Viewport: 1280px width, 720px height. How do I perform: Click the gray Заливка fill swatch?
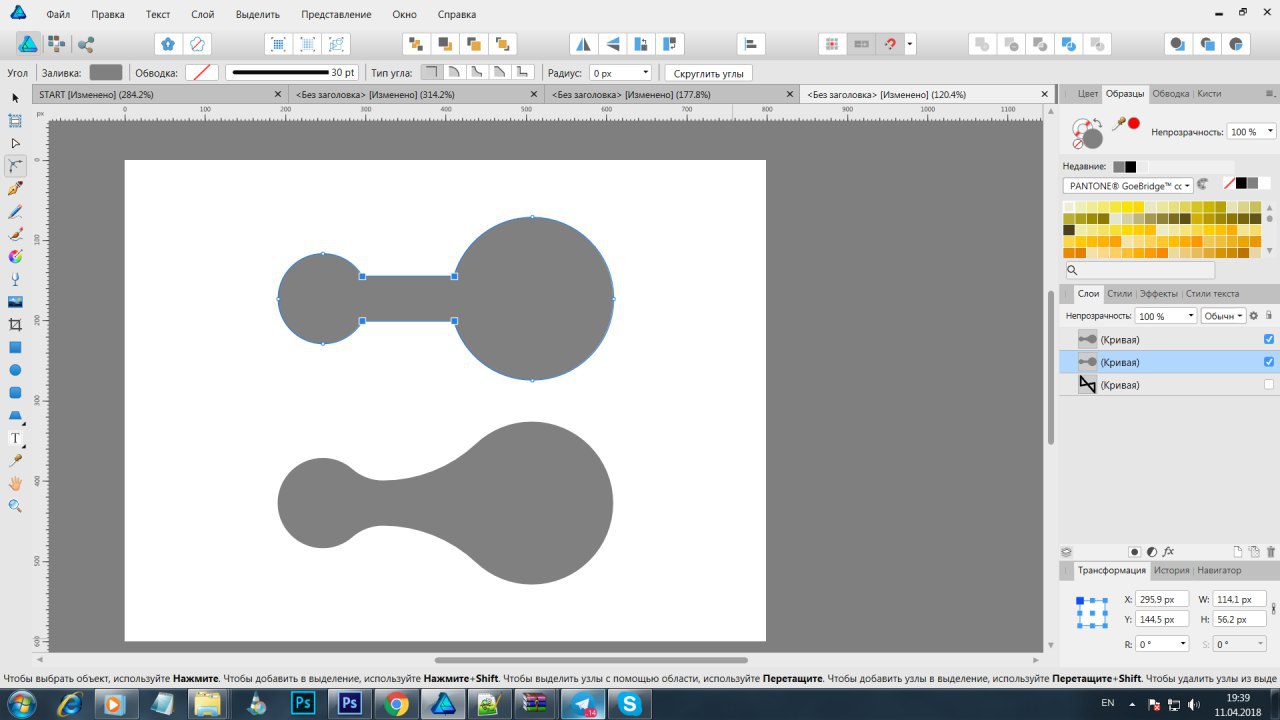pyautogui.click(x=105, y=73)
